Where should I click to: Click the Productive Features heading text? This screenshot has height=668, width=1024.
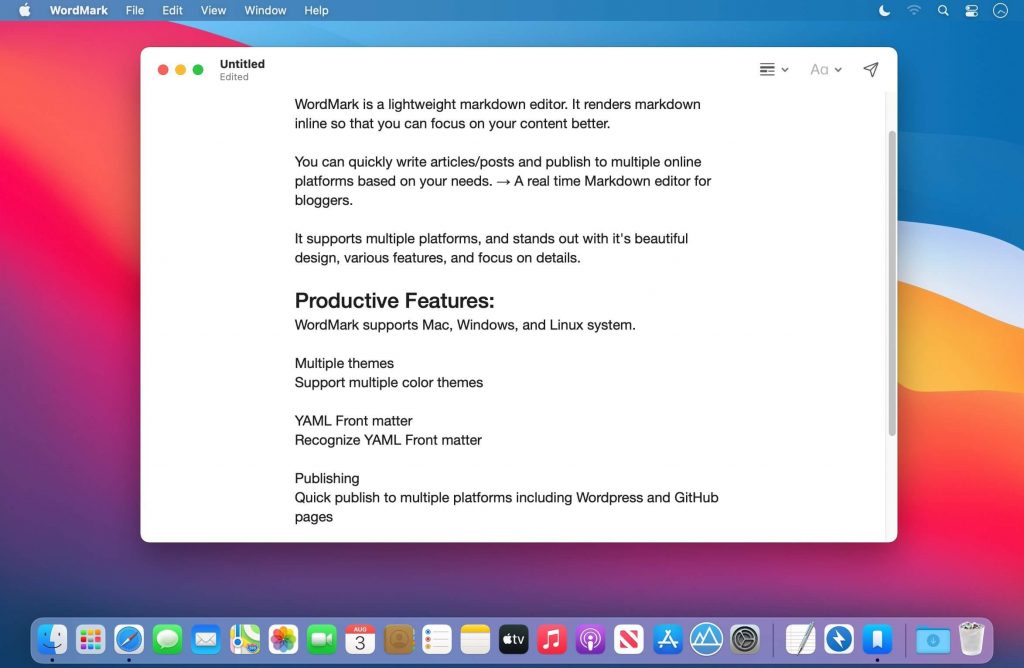[394, 301]
